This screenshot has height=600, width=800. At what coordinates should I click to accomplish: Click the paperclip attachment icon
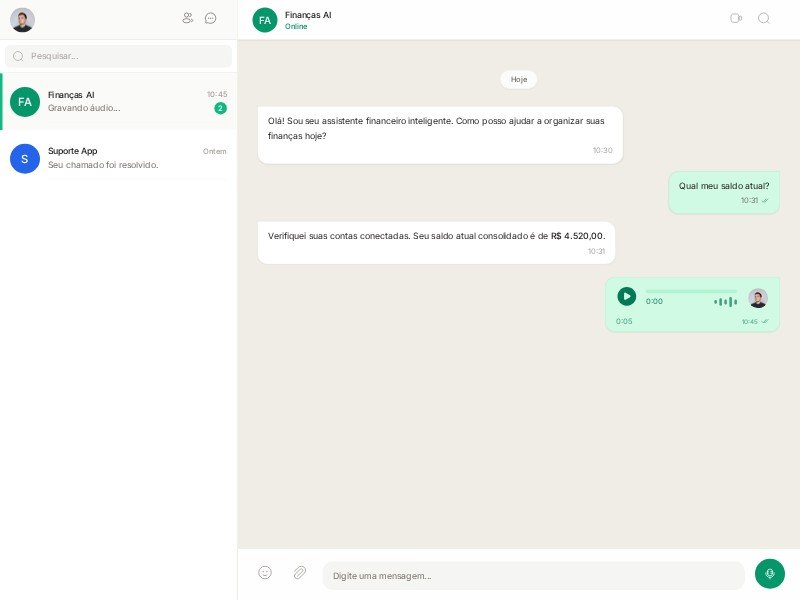299,573
